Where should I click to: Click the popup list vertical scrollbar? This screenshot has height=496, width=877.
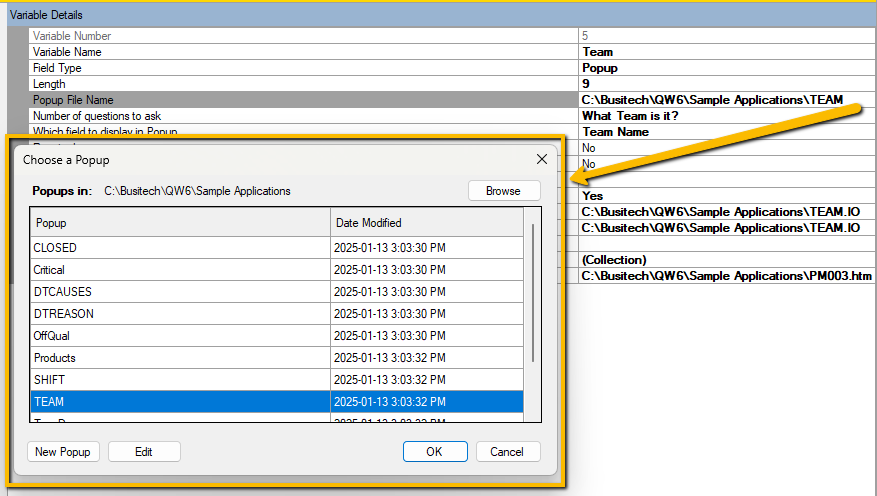coord(533,292)
